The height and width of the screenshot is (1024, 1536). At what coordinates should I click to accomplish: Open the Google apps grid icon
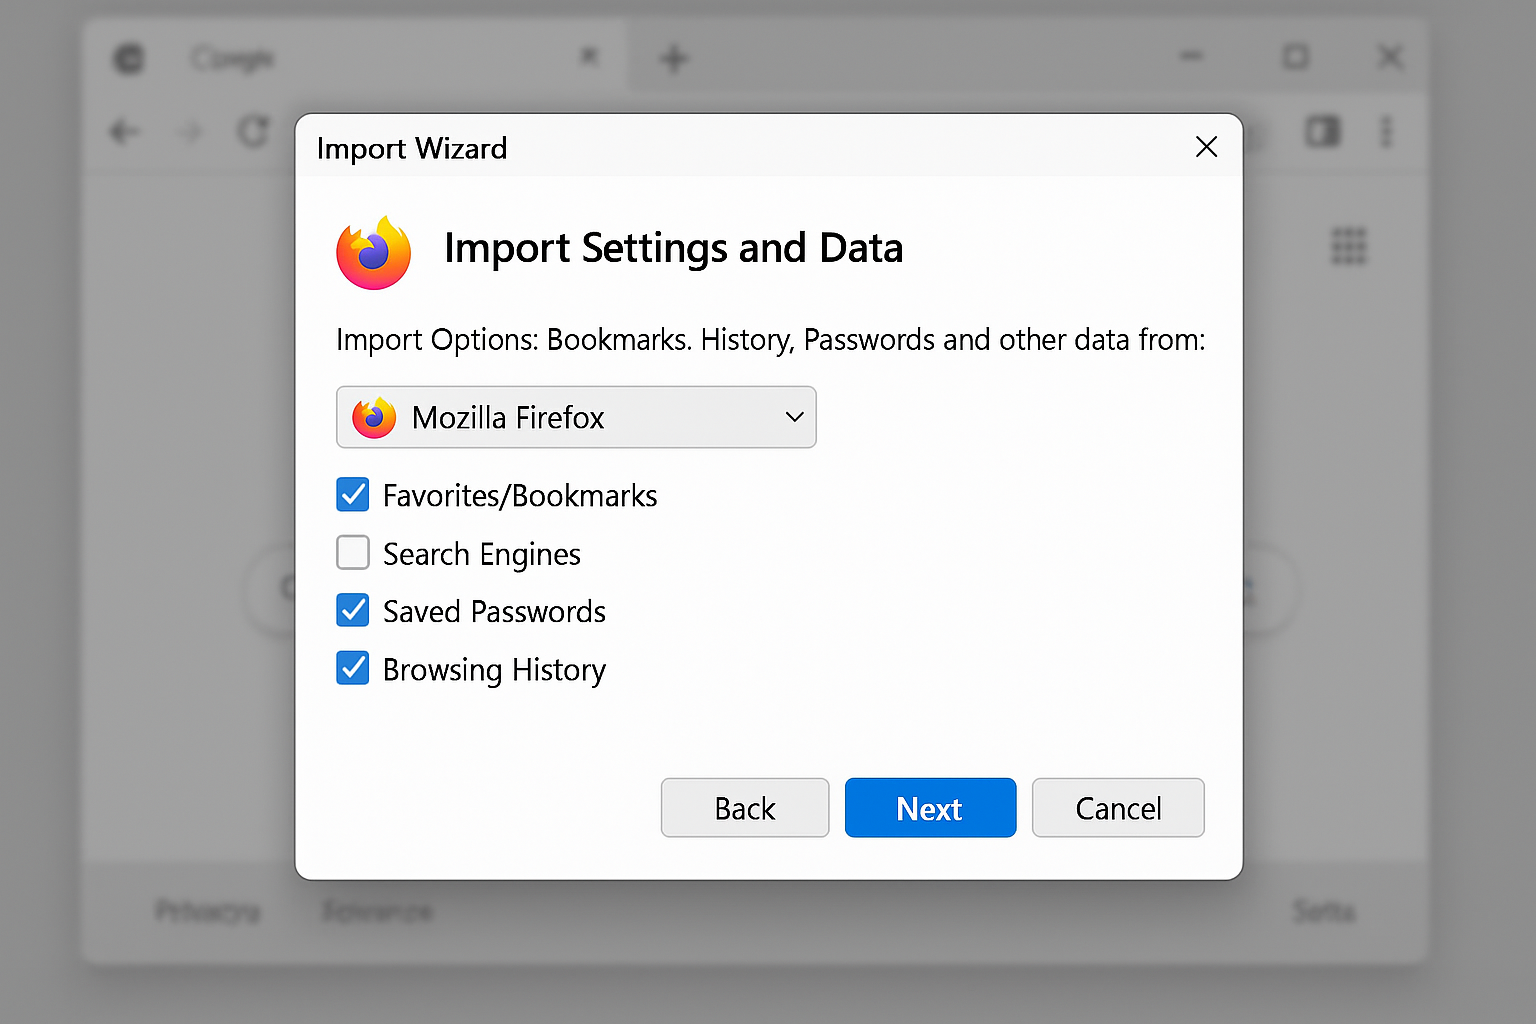click(1349, 247)
